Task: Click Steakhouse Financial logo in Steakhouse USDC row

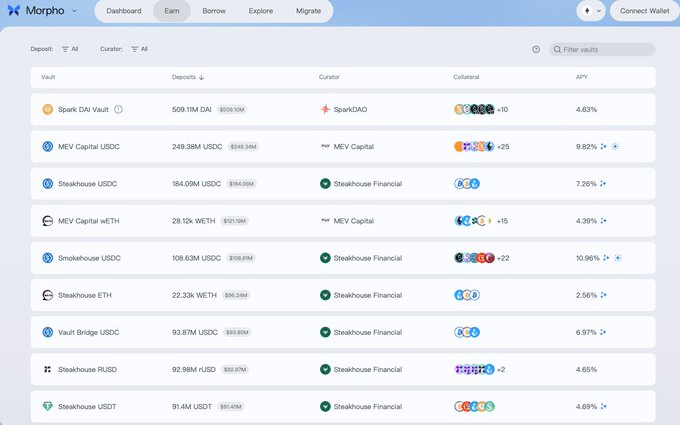Action: (325, 183)
